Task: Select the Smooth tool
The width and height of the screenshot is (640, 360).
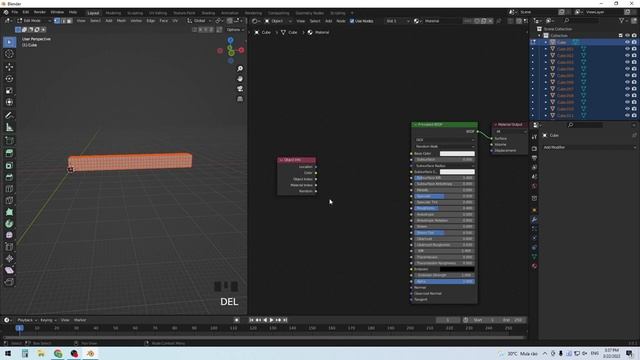Action: [x=9, y=235]
